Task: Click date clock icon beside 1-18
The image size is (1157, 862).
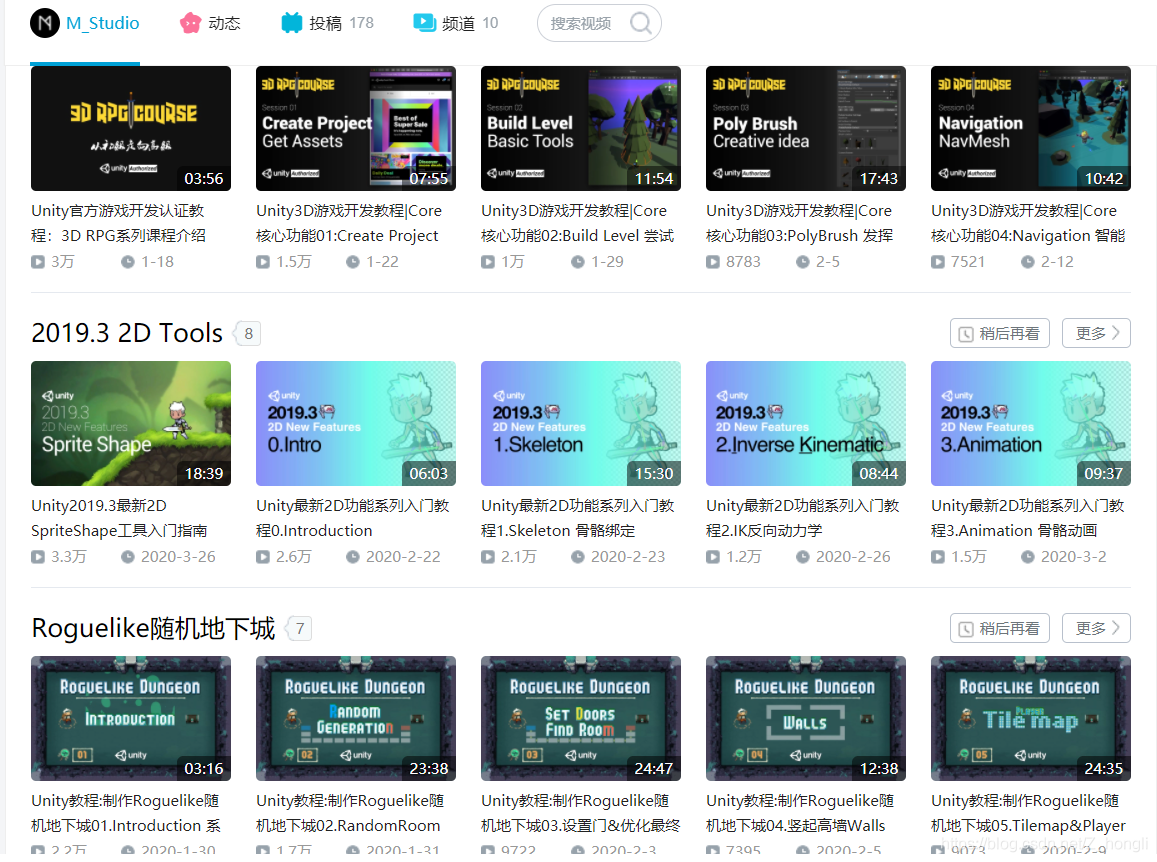Action: click(128, 262)
